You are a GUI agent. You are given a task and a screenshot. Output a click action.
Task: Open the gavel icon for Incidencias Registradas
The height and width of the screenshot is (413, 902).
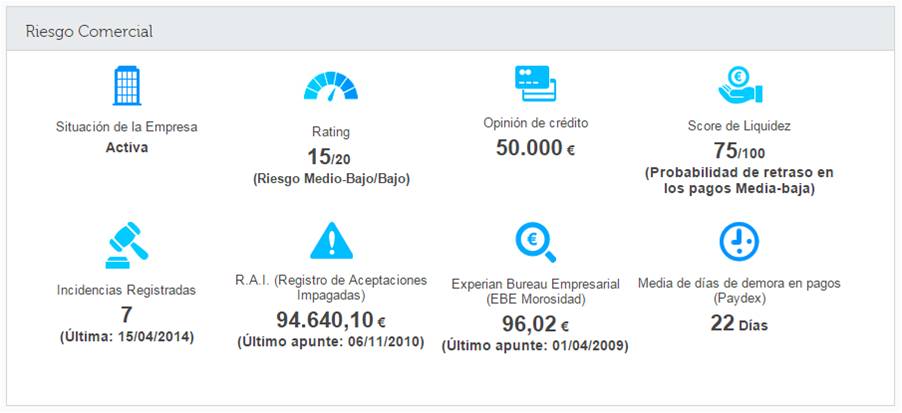[127, 246]
